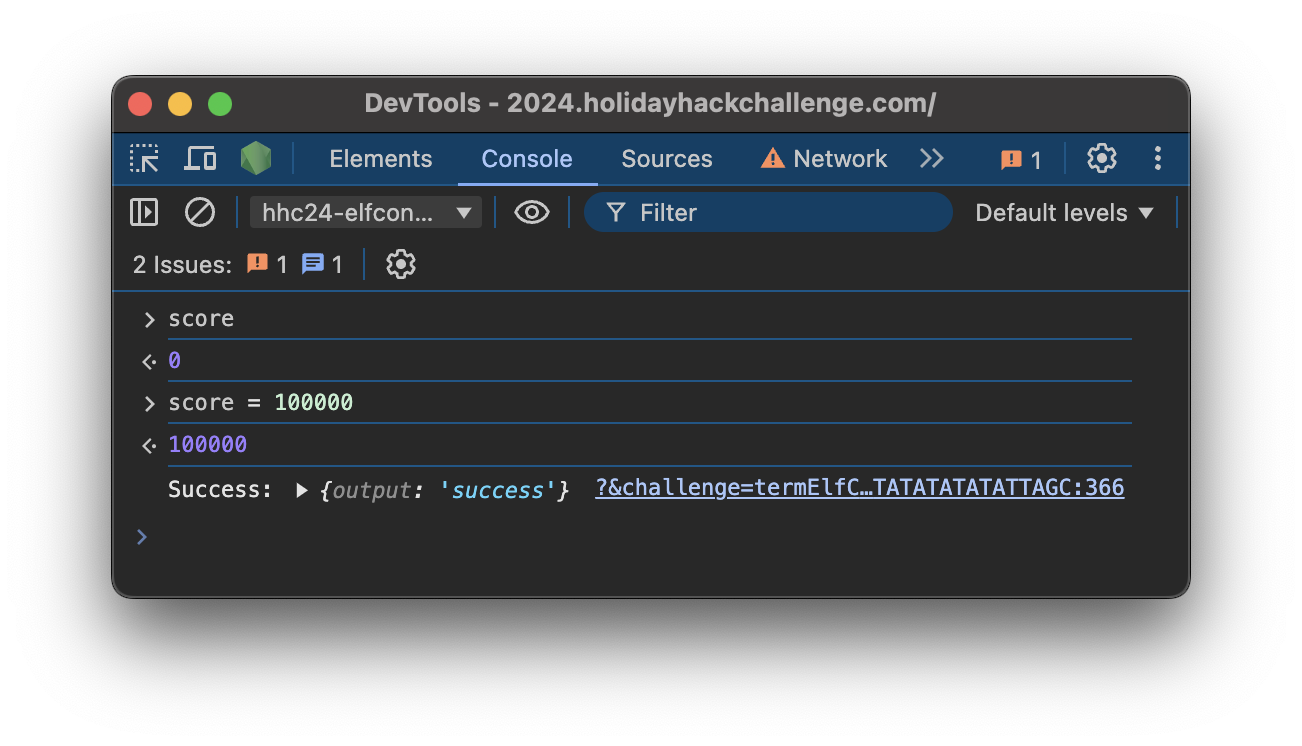
Task: Toggle the console sidebar panel
Action: (x=144, y=213)
